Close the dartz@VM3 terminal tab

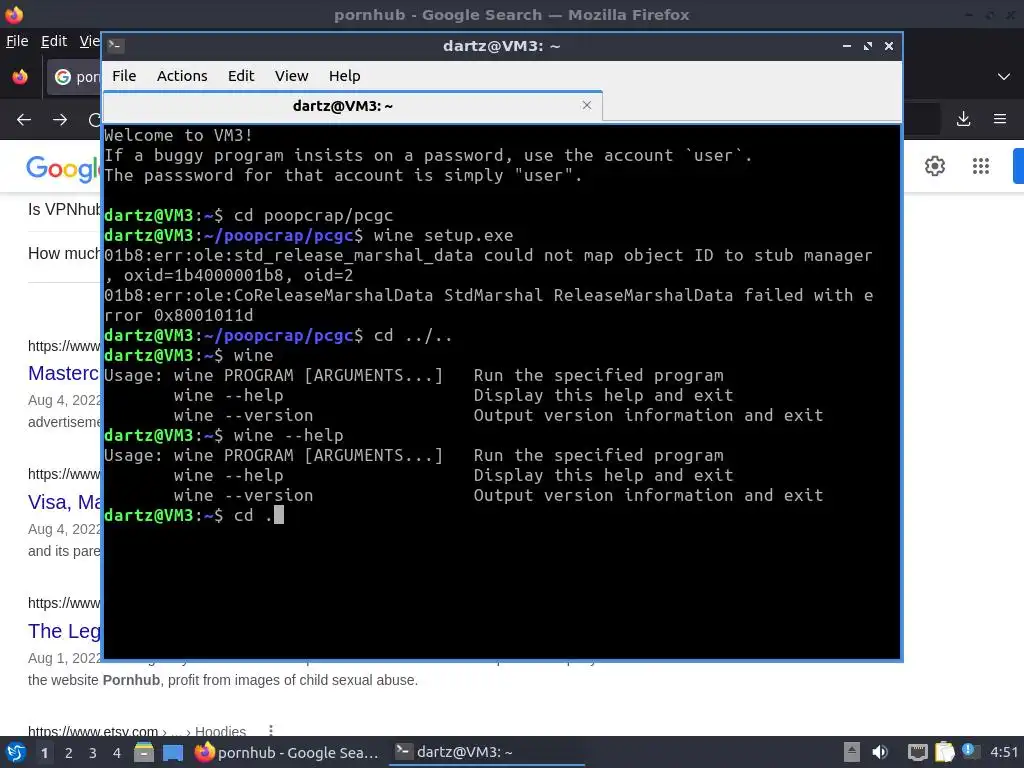pos(586,105)
